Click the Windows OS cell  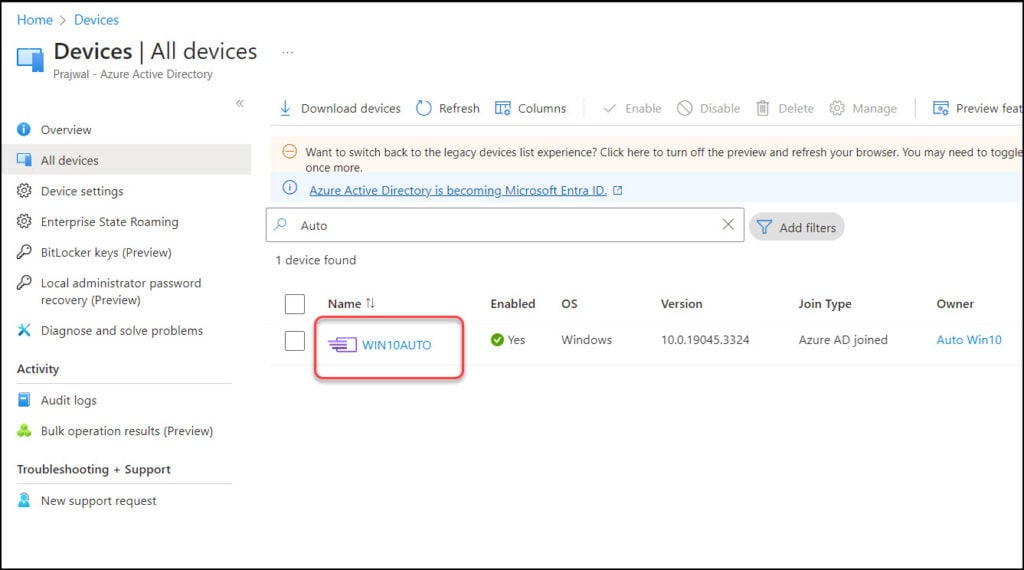point(586,340)
